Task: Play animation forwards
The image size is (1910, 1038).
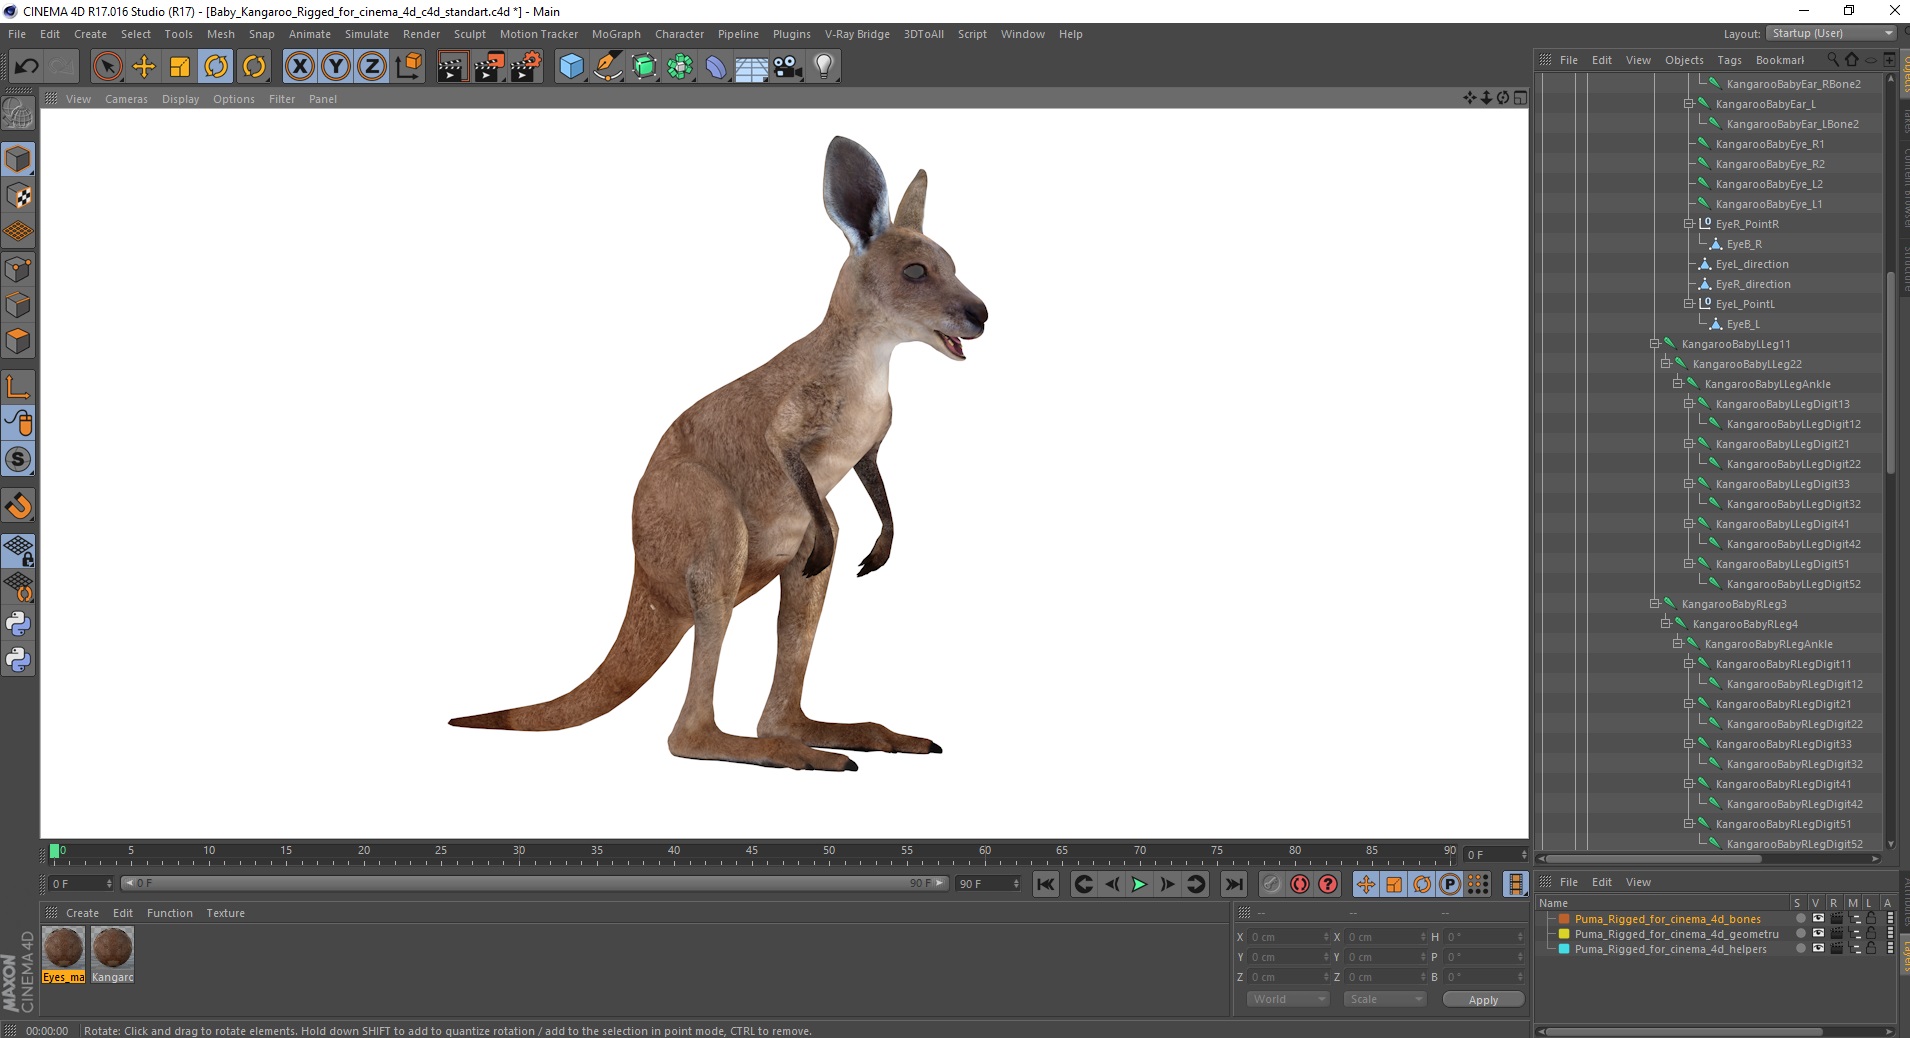Action: (x=1139, y=884)
